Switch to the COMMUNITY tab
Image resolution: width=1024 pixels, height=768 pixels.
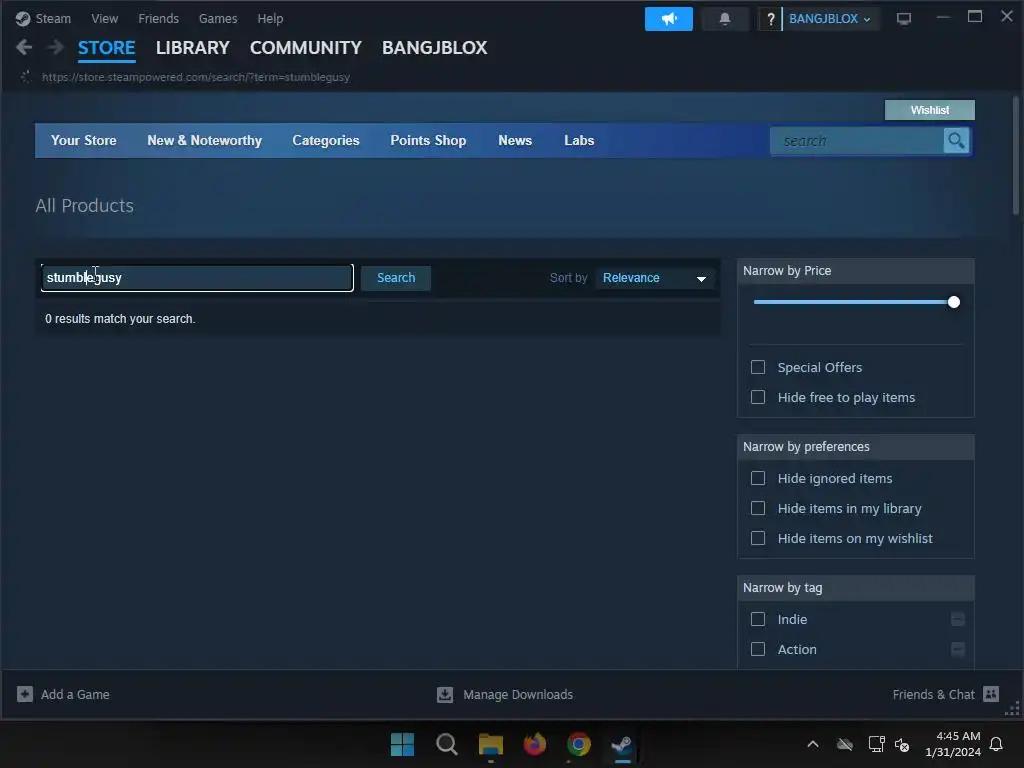point(306,48)
